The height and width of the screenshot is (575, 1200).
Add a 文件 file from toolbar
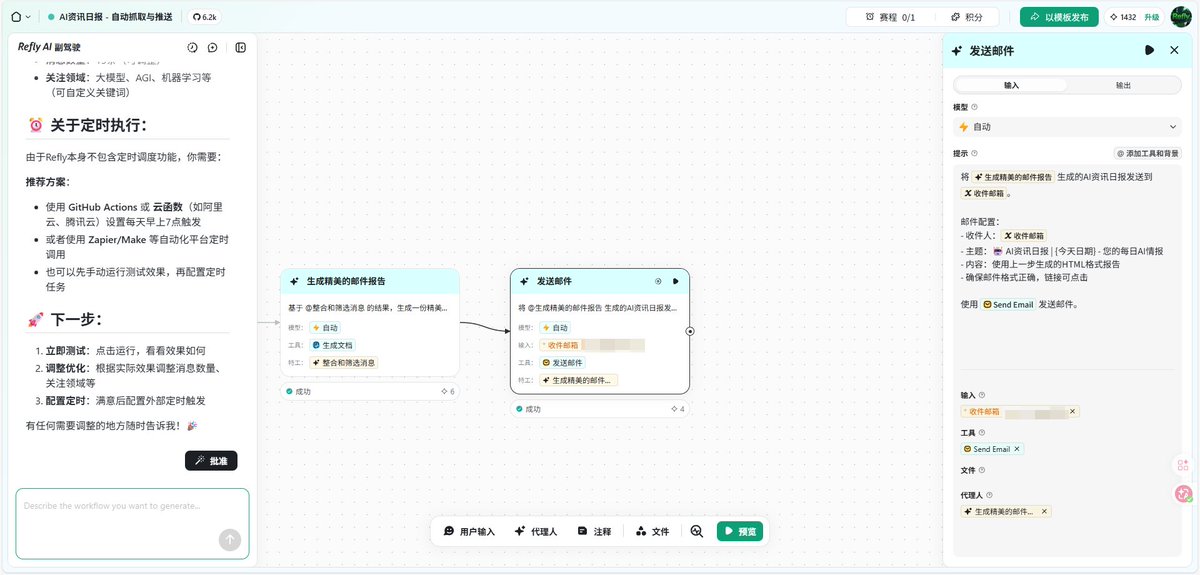click(x=652, y=531)
